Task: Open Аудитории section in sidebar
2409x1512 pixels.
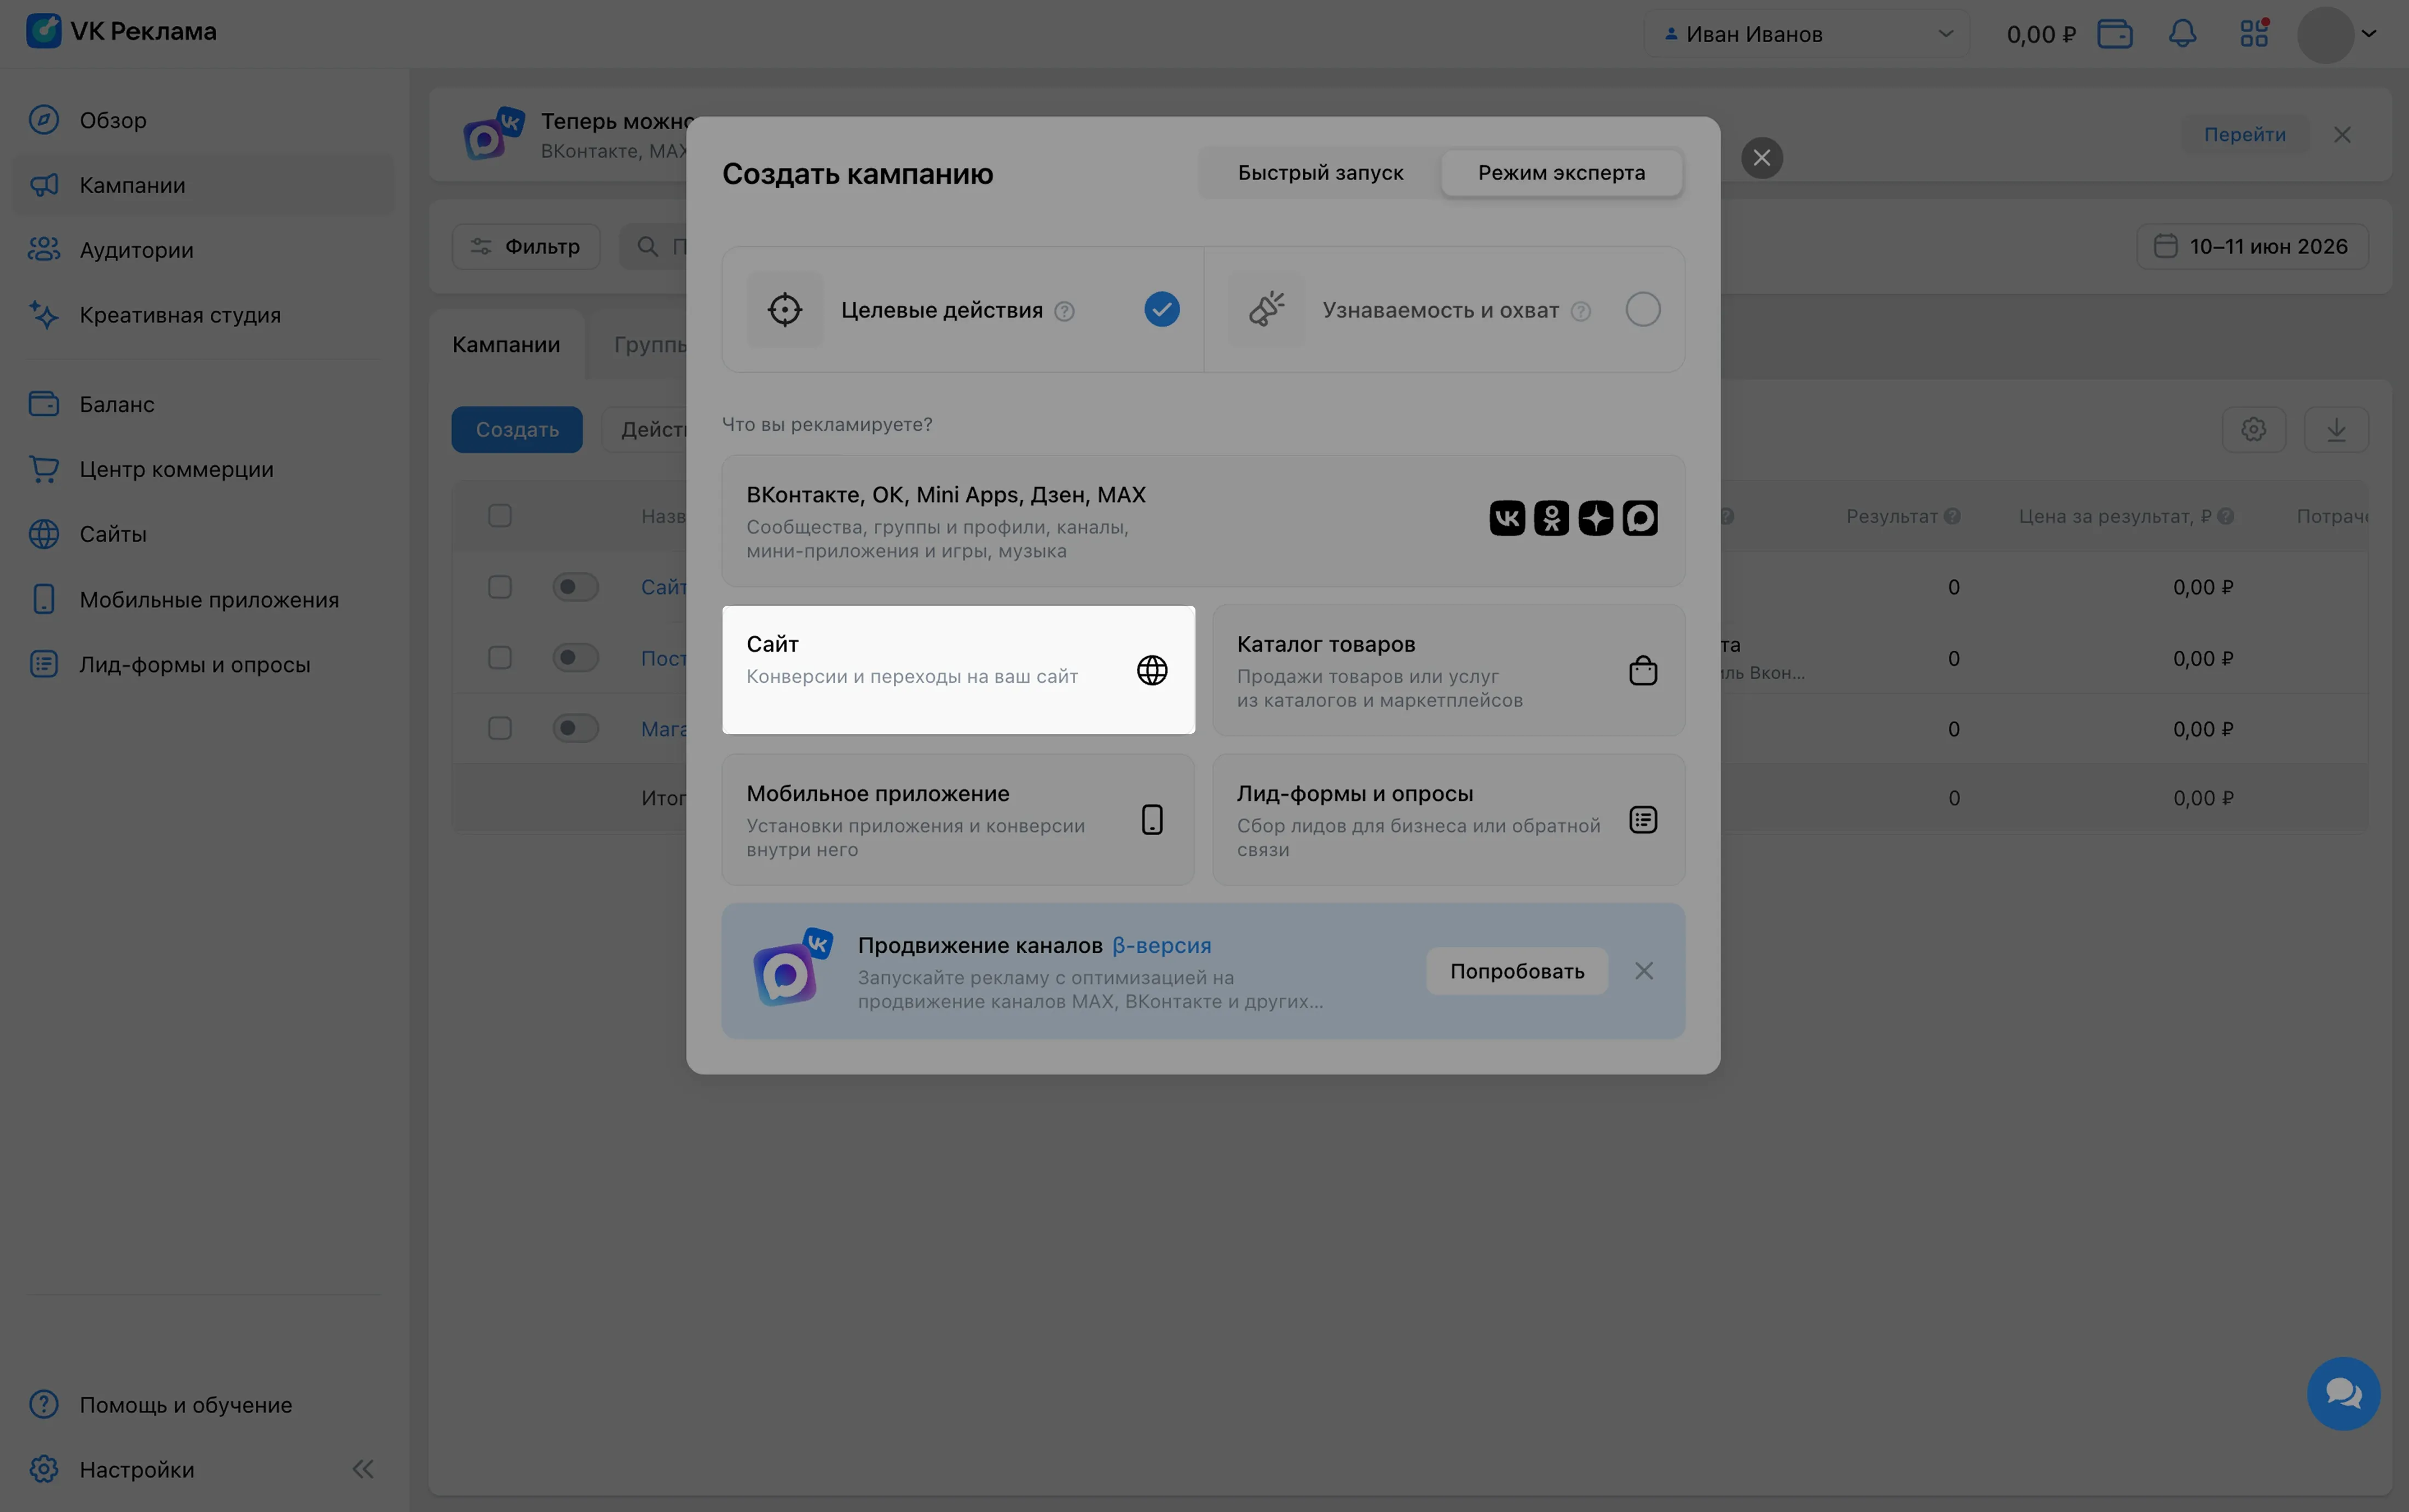Action: click(x=203, y=250)
